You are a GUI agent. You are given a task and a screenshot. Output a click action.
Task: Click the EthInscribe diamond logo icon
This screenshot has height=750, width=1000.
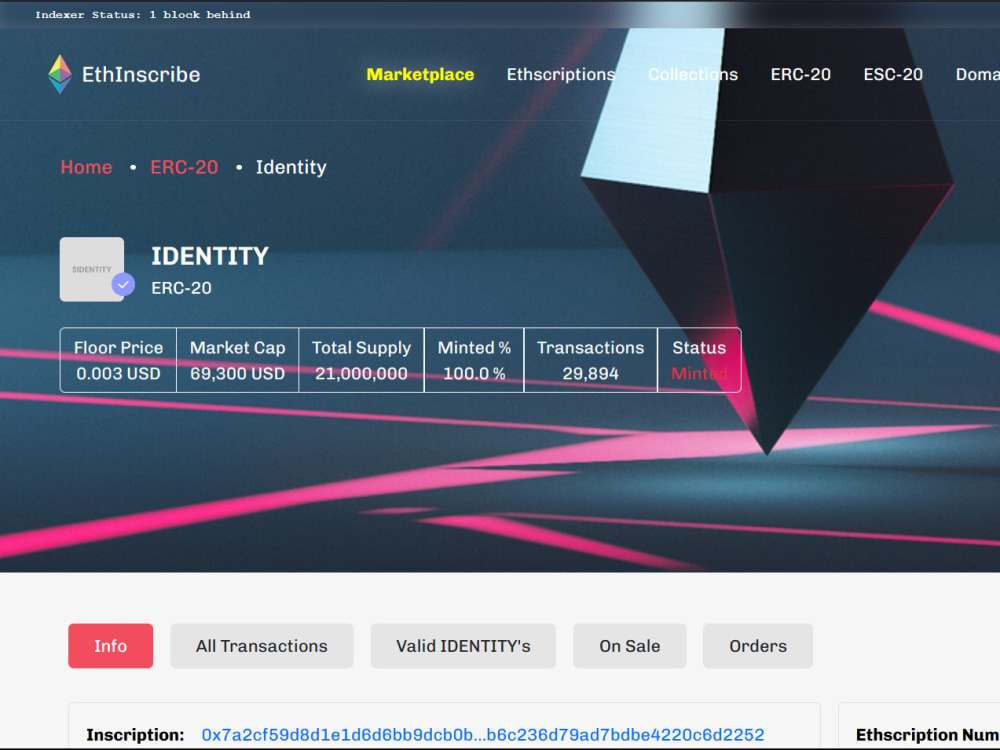[60, 74]
